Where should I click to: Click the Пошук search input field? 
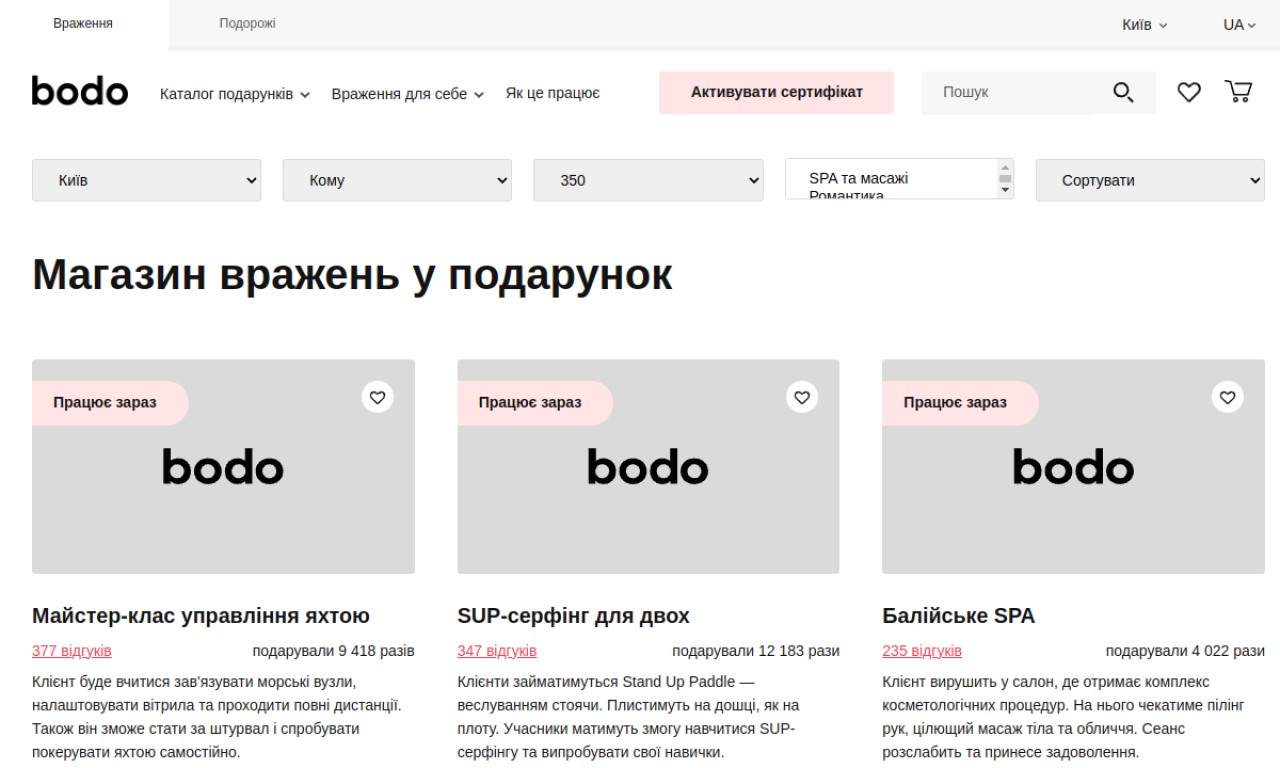1007,93
